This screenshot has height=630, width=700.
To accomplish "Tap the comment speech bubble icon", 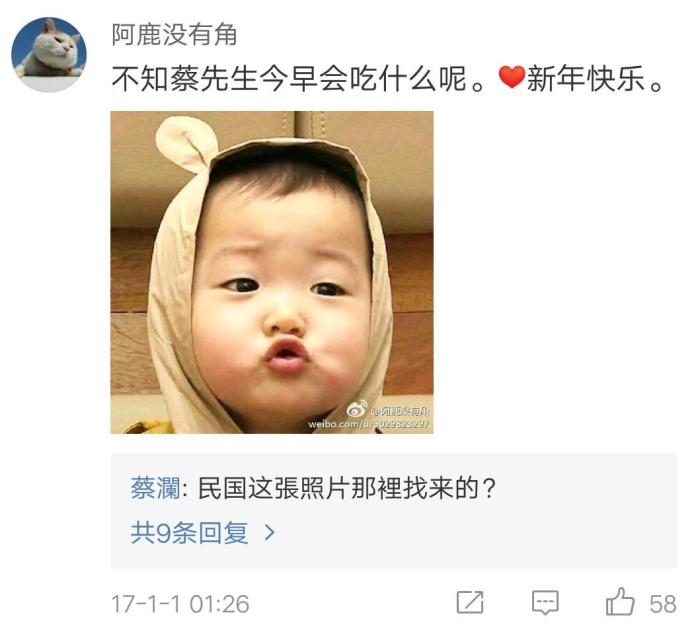I will point(545,603).
